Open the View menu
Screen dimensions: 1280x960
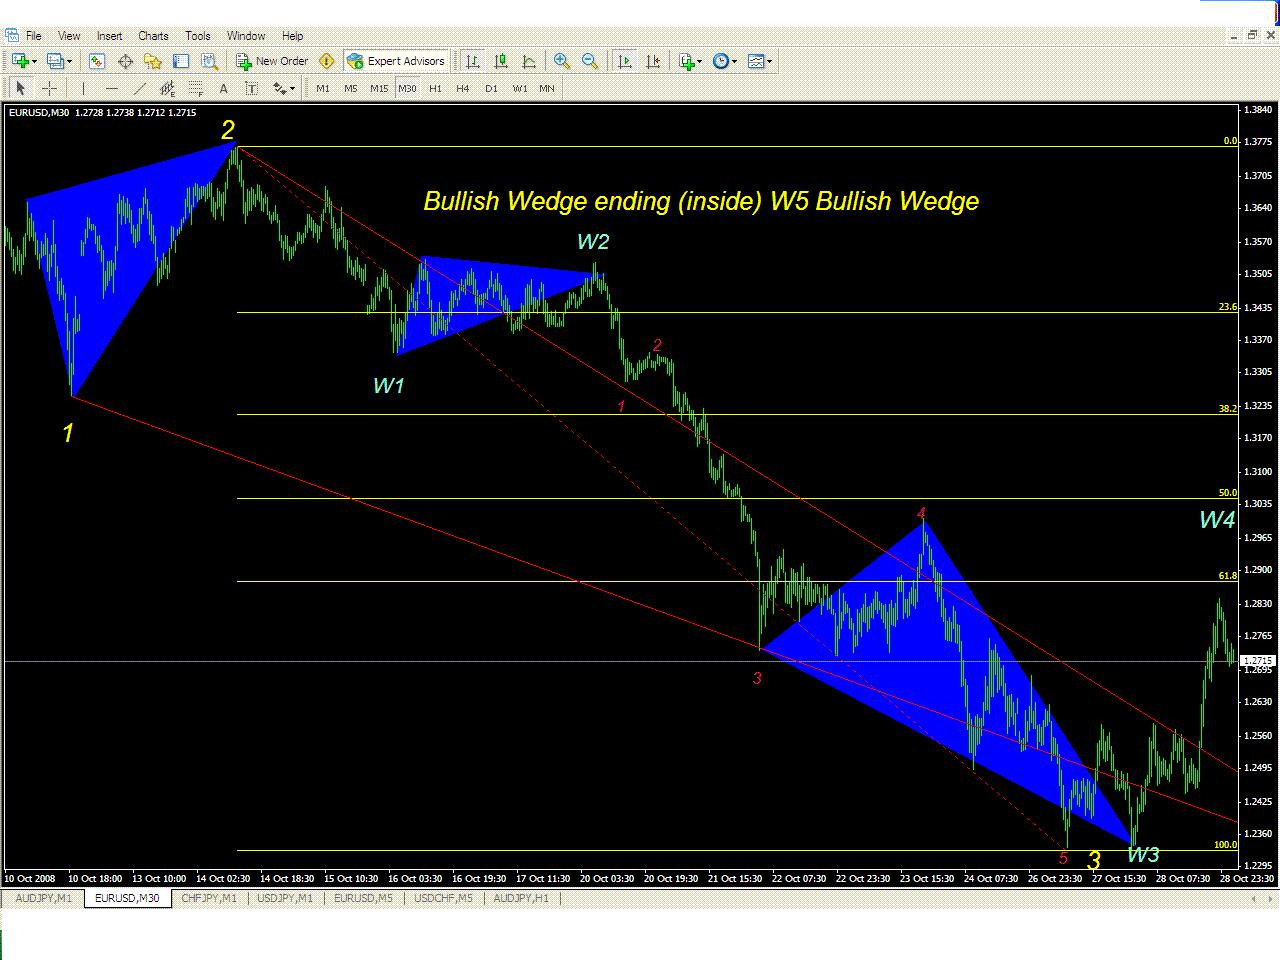click(x=69, y=36)
